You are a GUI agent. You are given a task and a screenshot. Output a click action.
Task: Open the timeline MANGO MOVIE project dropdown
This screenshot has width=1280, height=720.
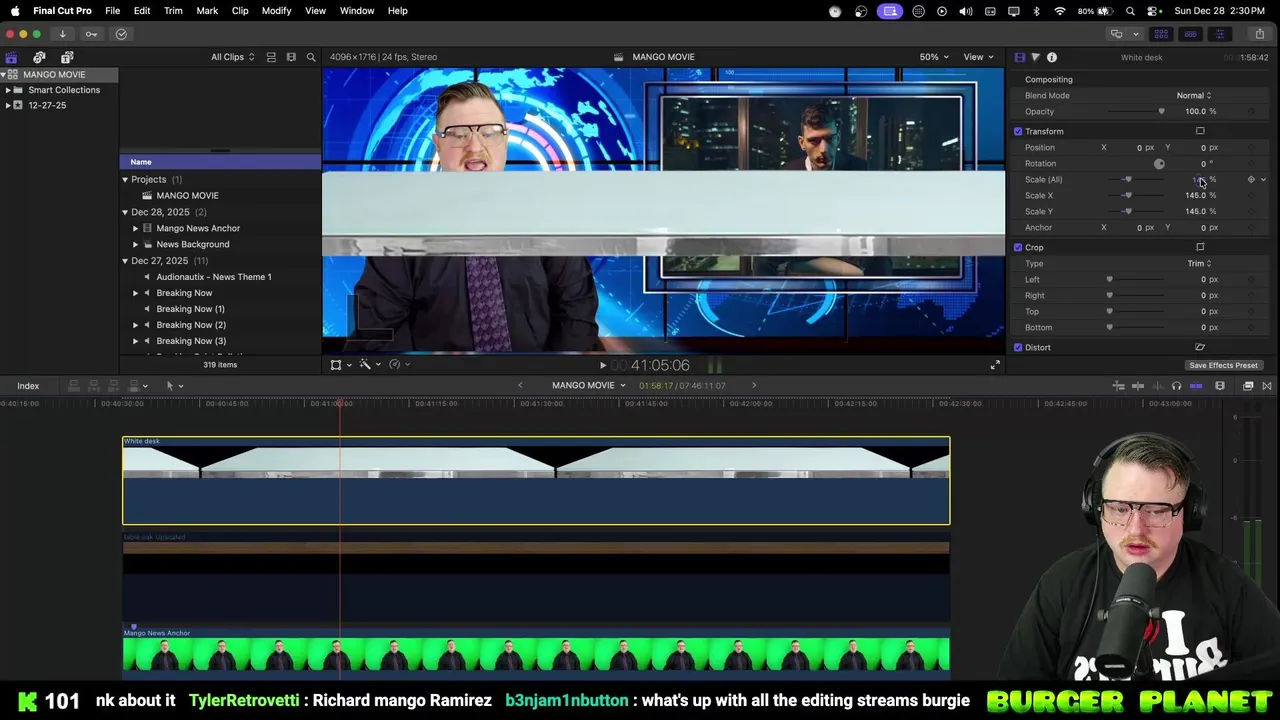589,386
